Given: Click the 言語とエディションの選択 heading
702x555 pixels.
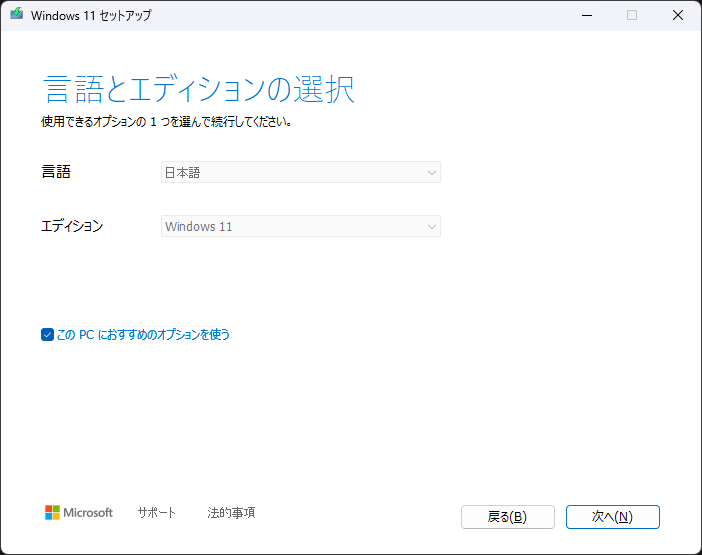Looking at the screenshot, I should [199, 90].
